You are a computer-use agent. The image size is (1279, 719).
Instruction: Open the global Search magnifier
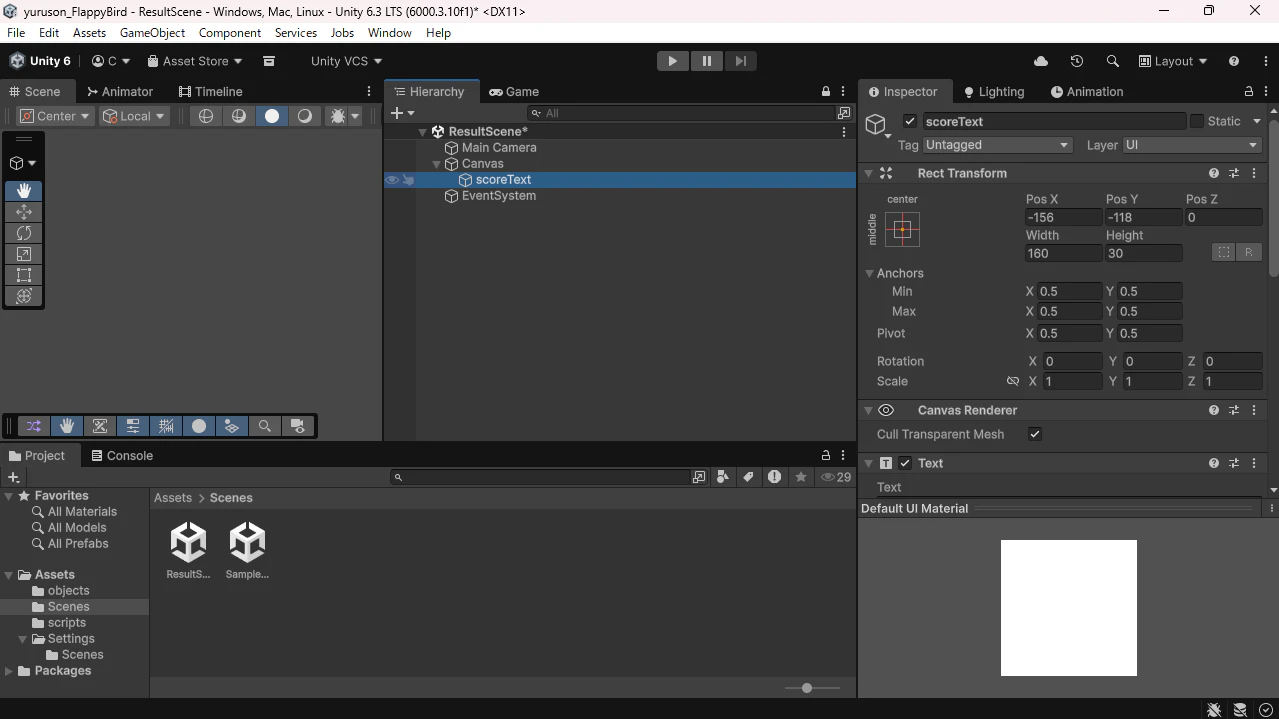click(1112, 61)
